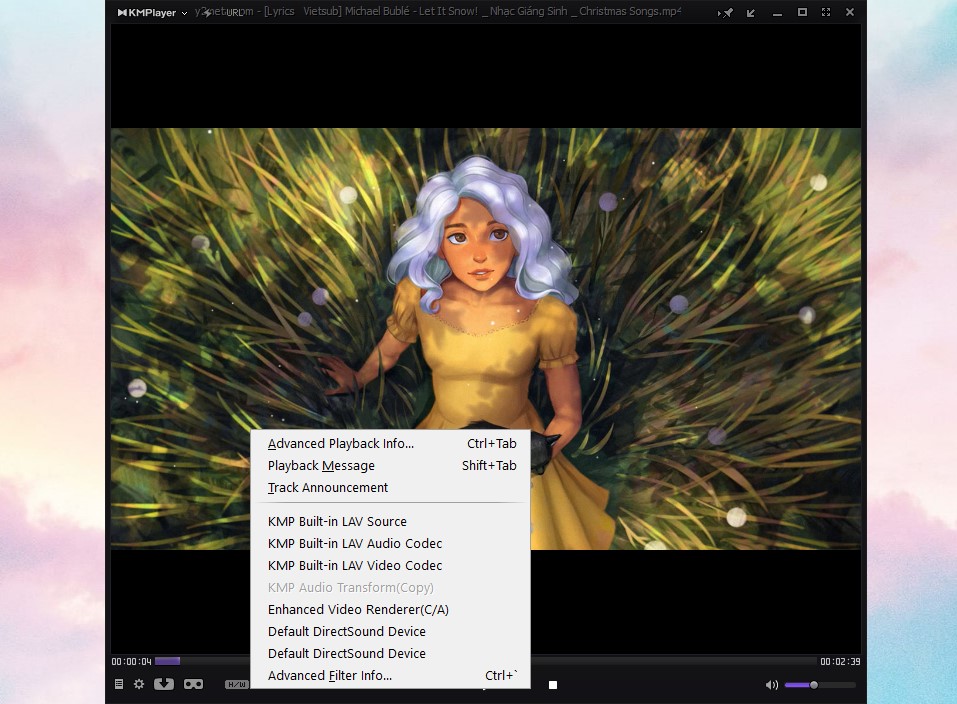Open KMP Built-in LAV Source entry
Screen dimensions: 957x704
pyautogui.click(x=337, y=522)
